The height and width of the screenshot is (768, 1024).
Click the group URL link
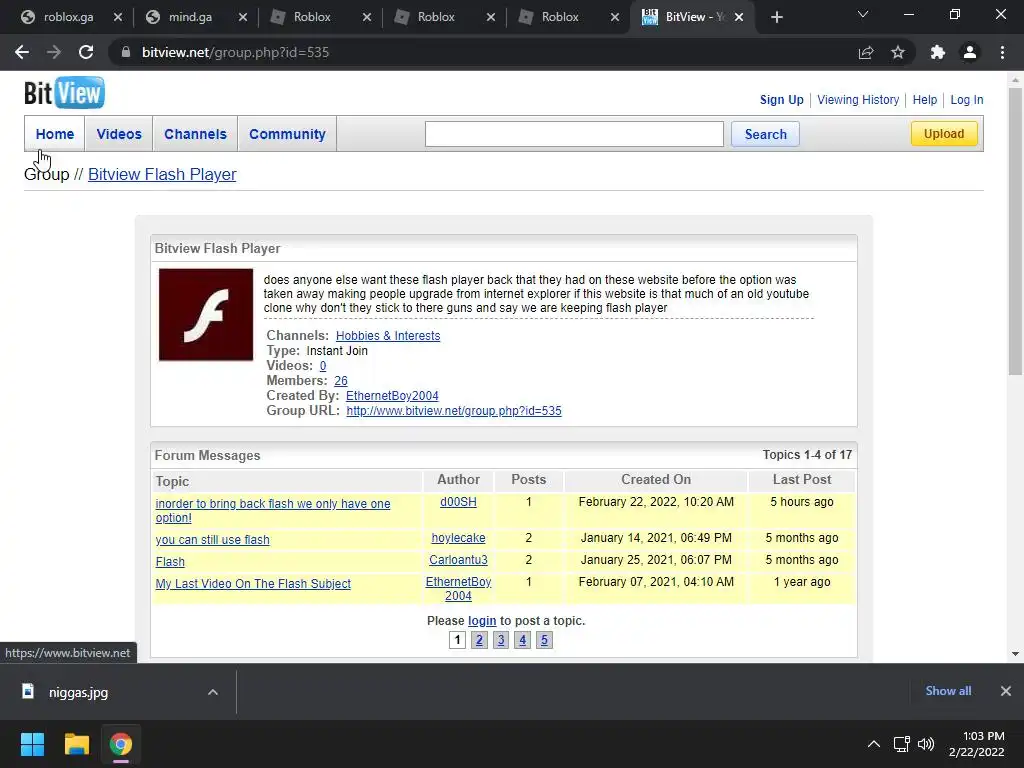(x=454, y=411)
